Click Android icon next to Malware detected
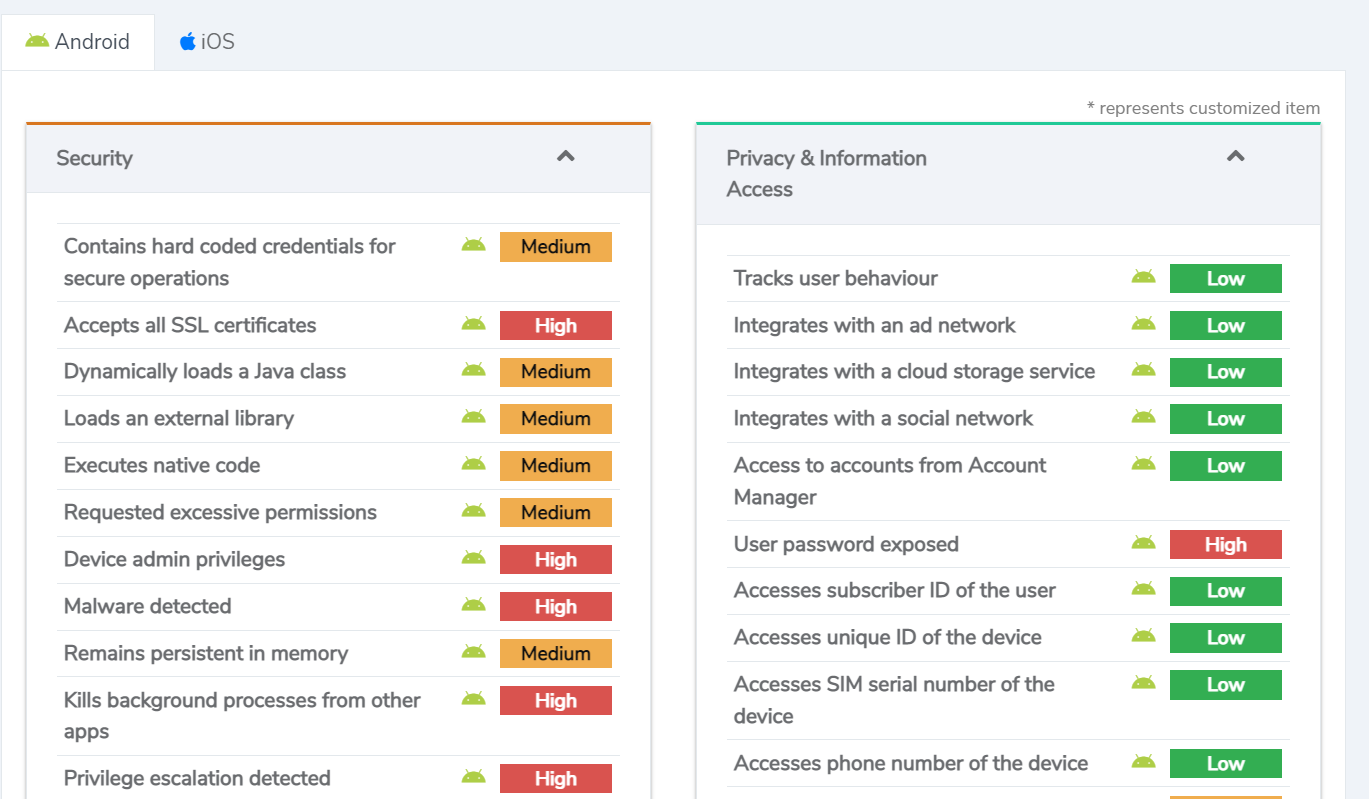The image size is (1369, 799). pos(473,605)
